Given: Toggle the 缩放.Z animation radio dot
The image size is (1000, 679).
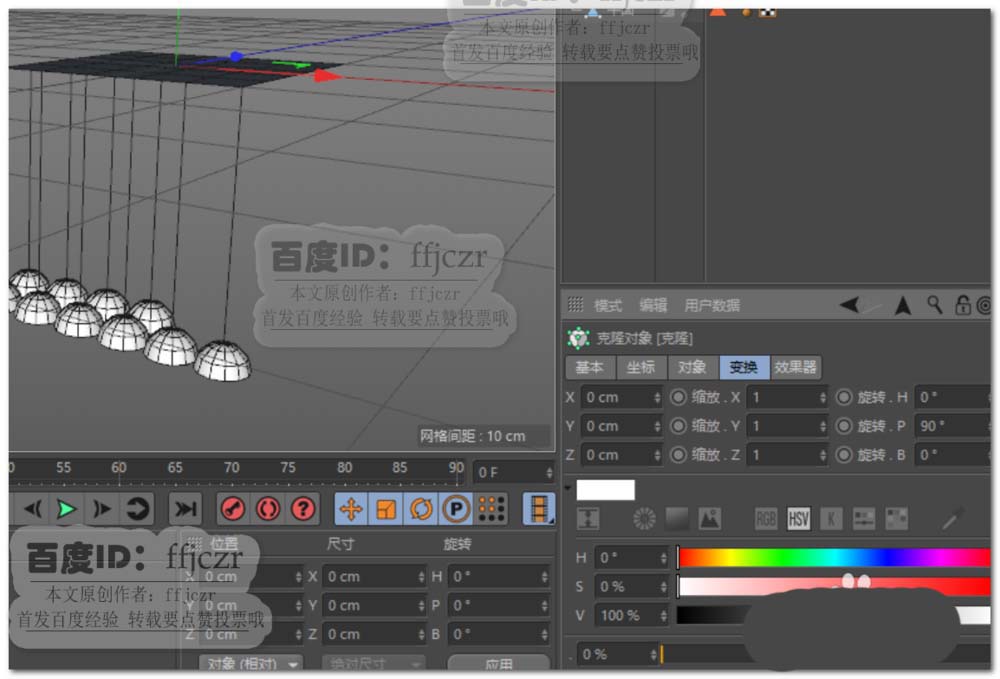Looking at the screenshot, I should [x=679, y=455].
